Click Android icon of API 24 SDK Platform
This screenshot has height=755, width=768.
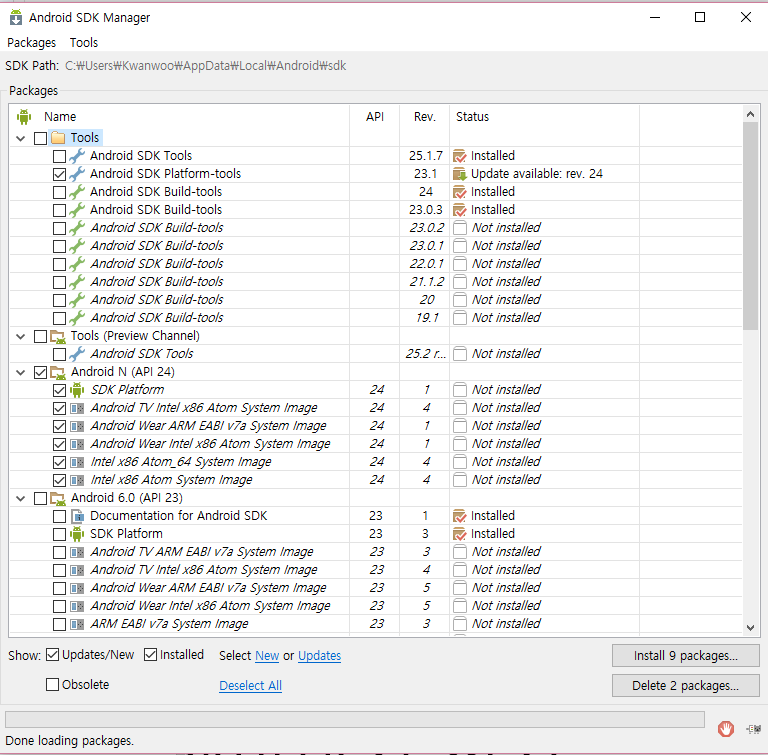pyautogui.click(x=77, y=390)
